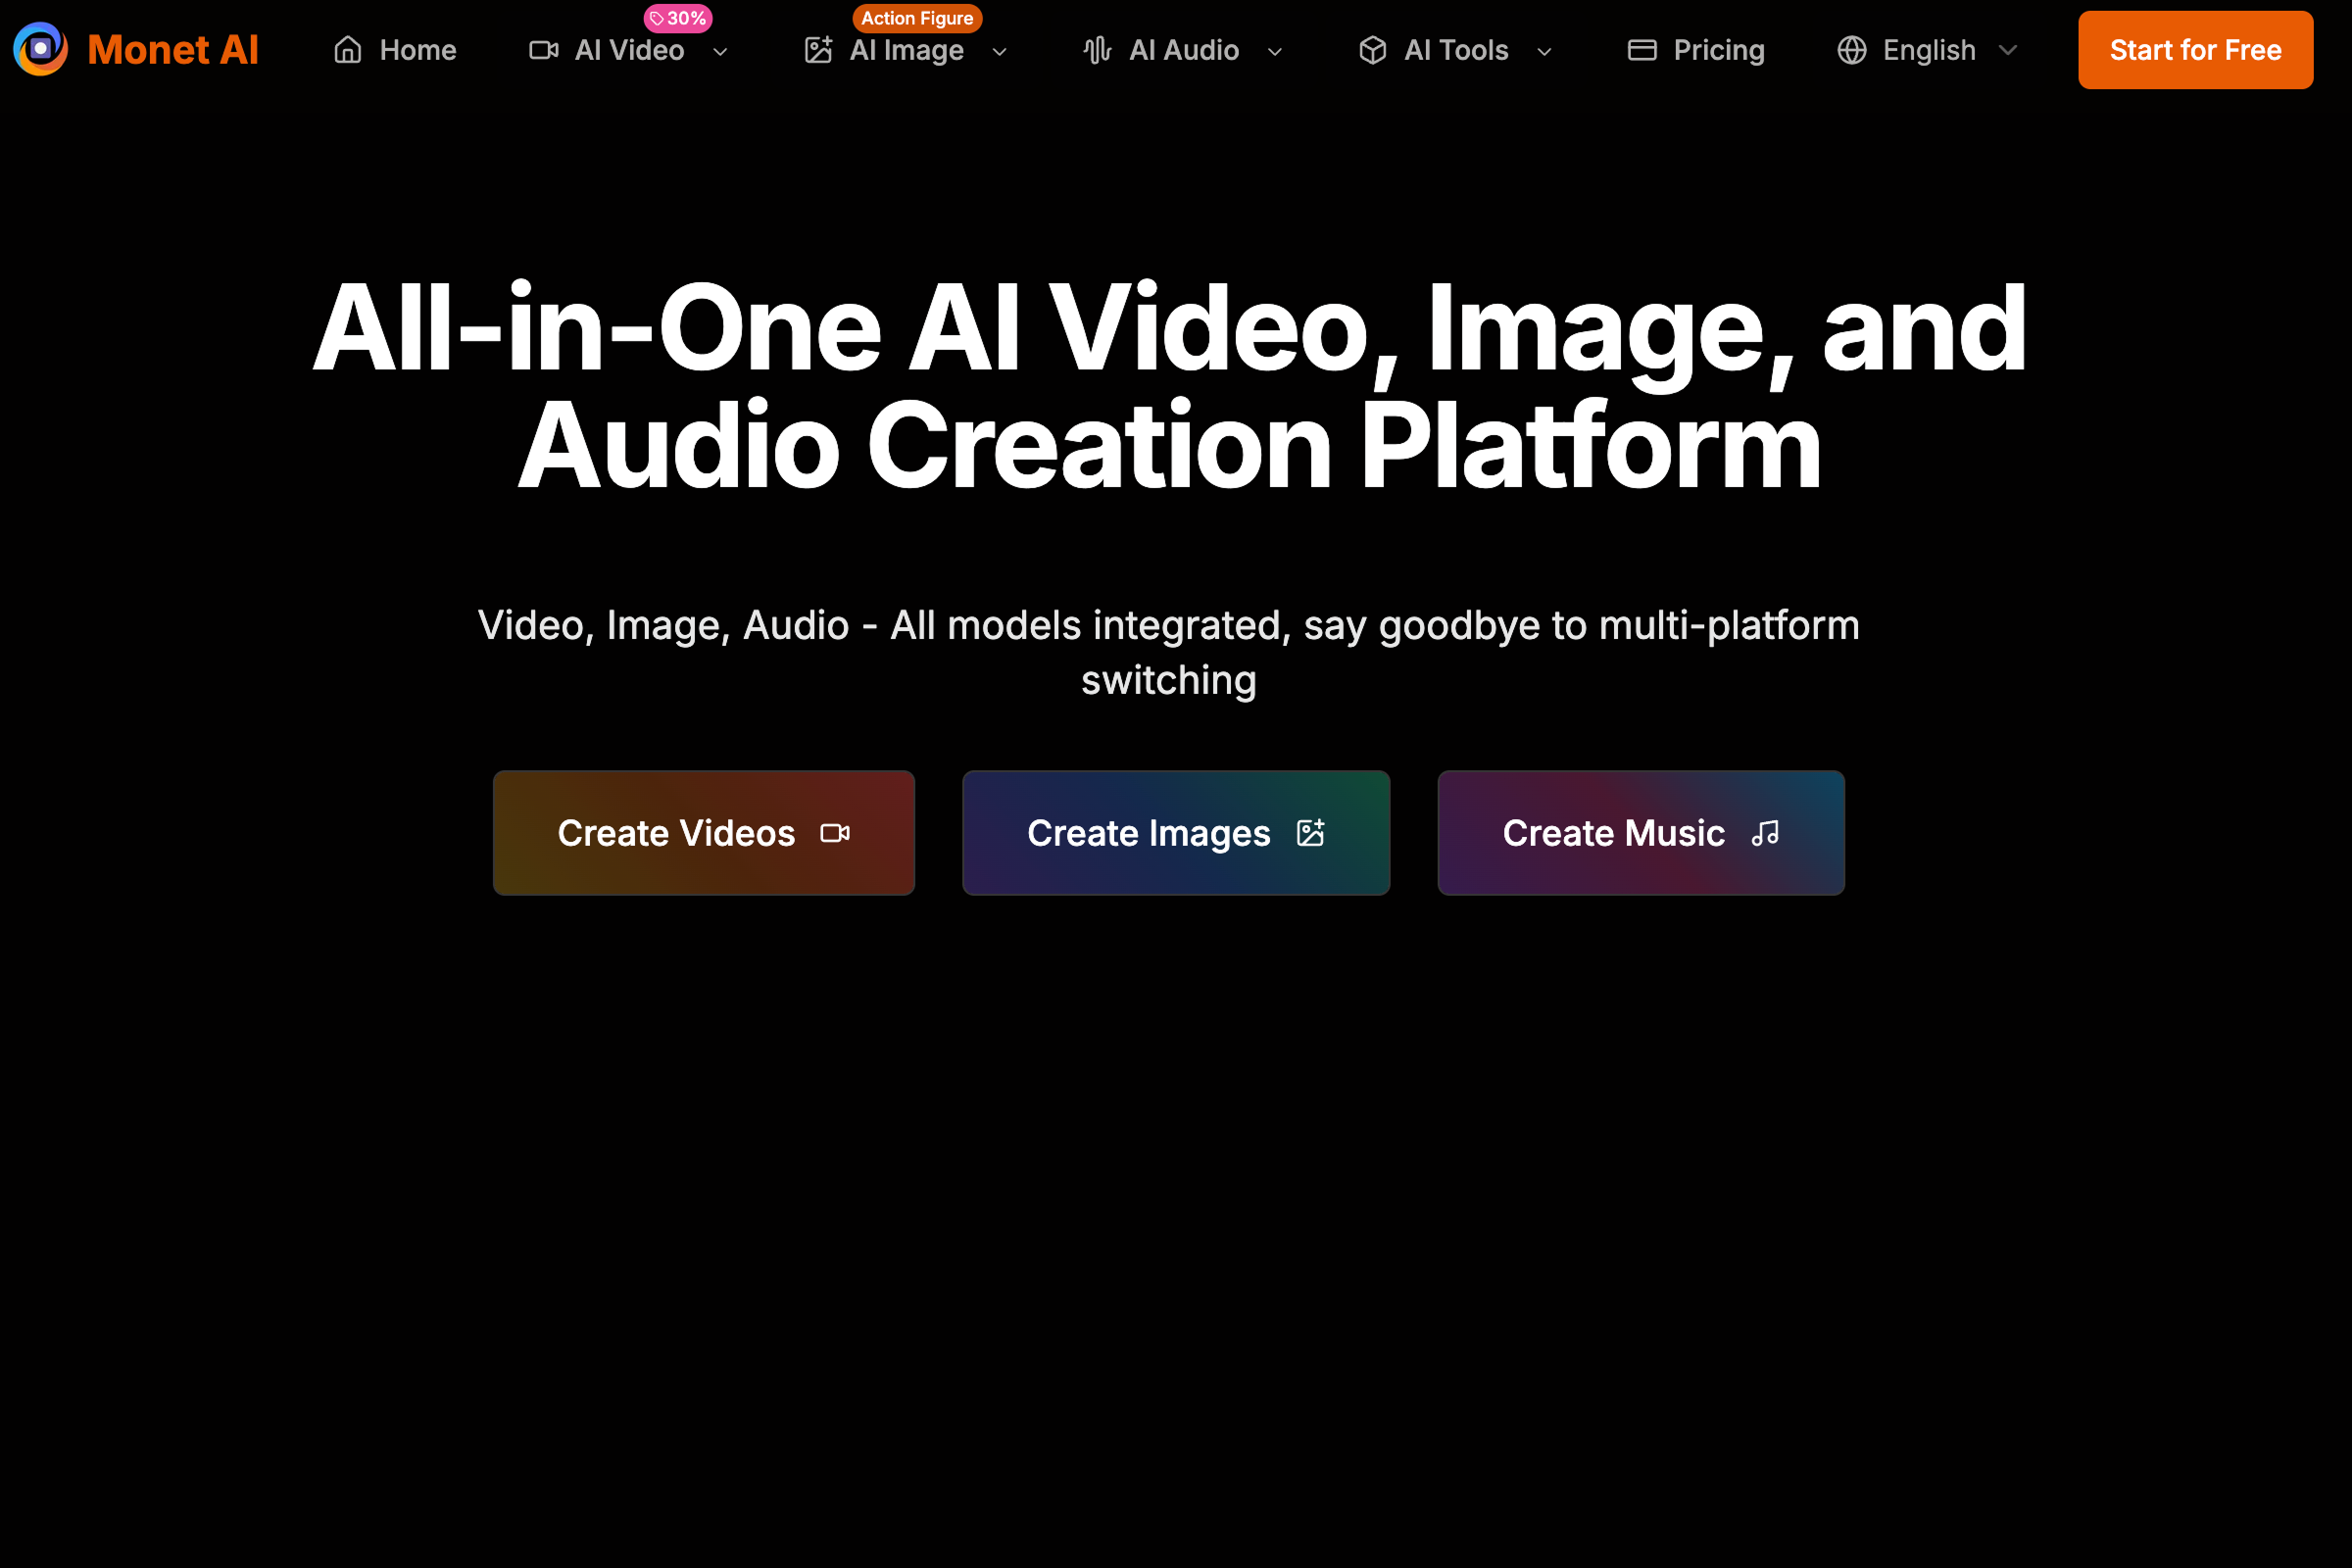Expand the AI Tools dropdown chevron
The image size is (2352, 1568).
[1544, 51]
